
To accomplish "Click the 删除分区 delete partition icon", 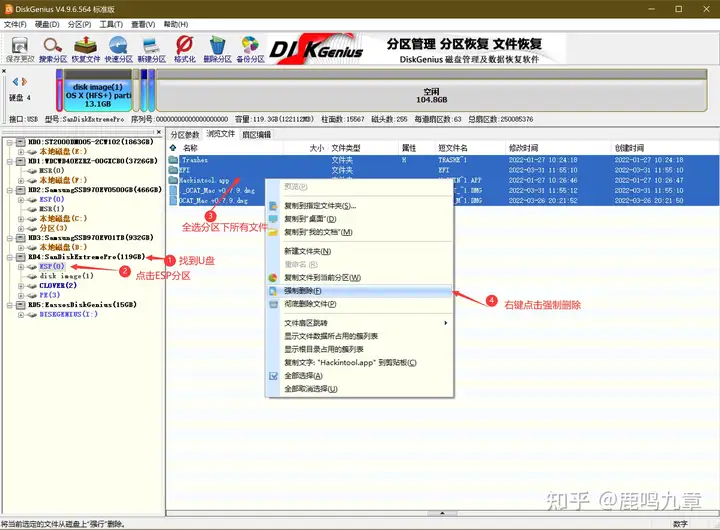I will pos(217,50).
